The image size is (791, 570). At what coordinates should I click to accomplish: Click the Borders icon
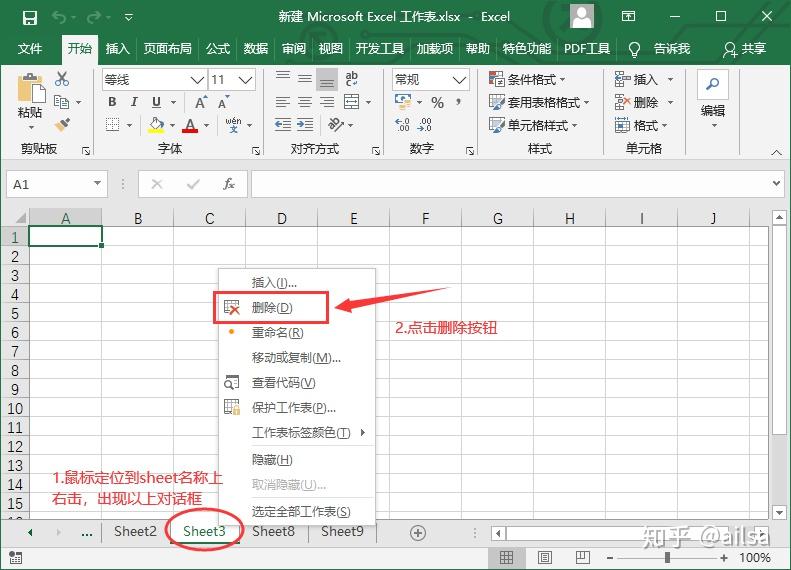112,125
